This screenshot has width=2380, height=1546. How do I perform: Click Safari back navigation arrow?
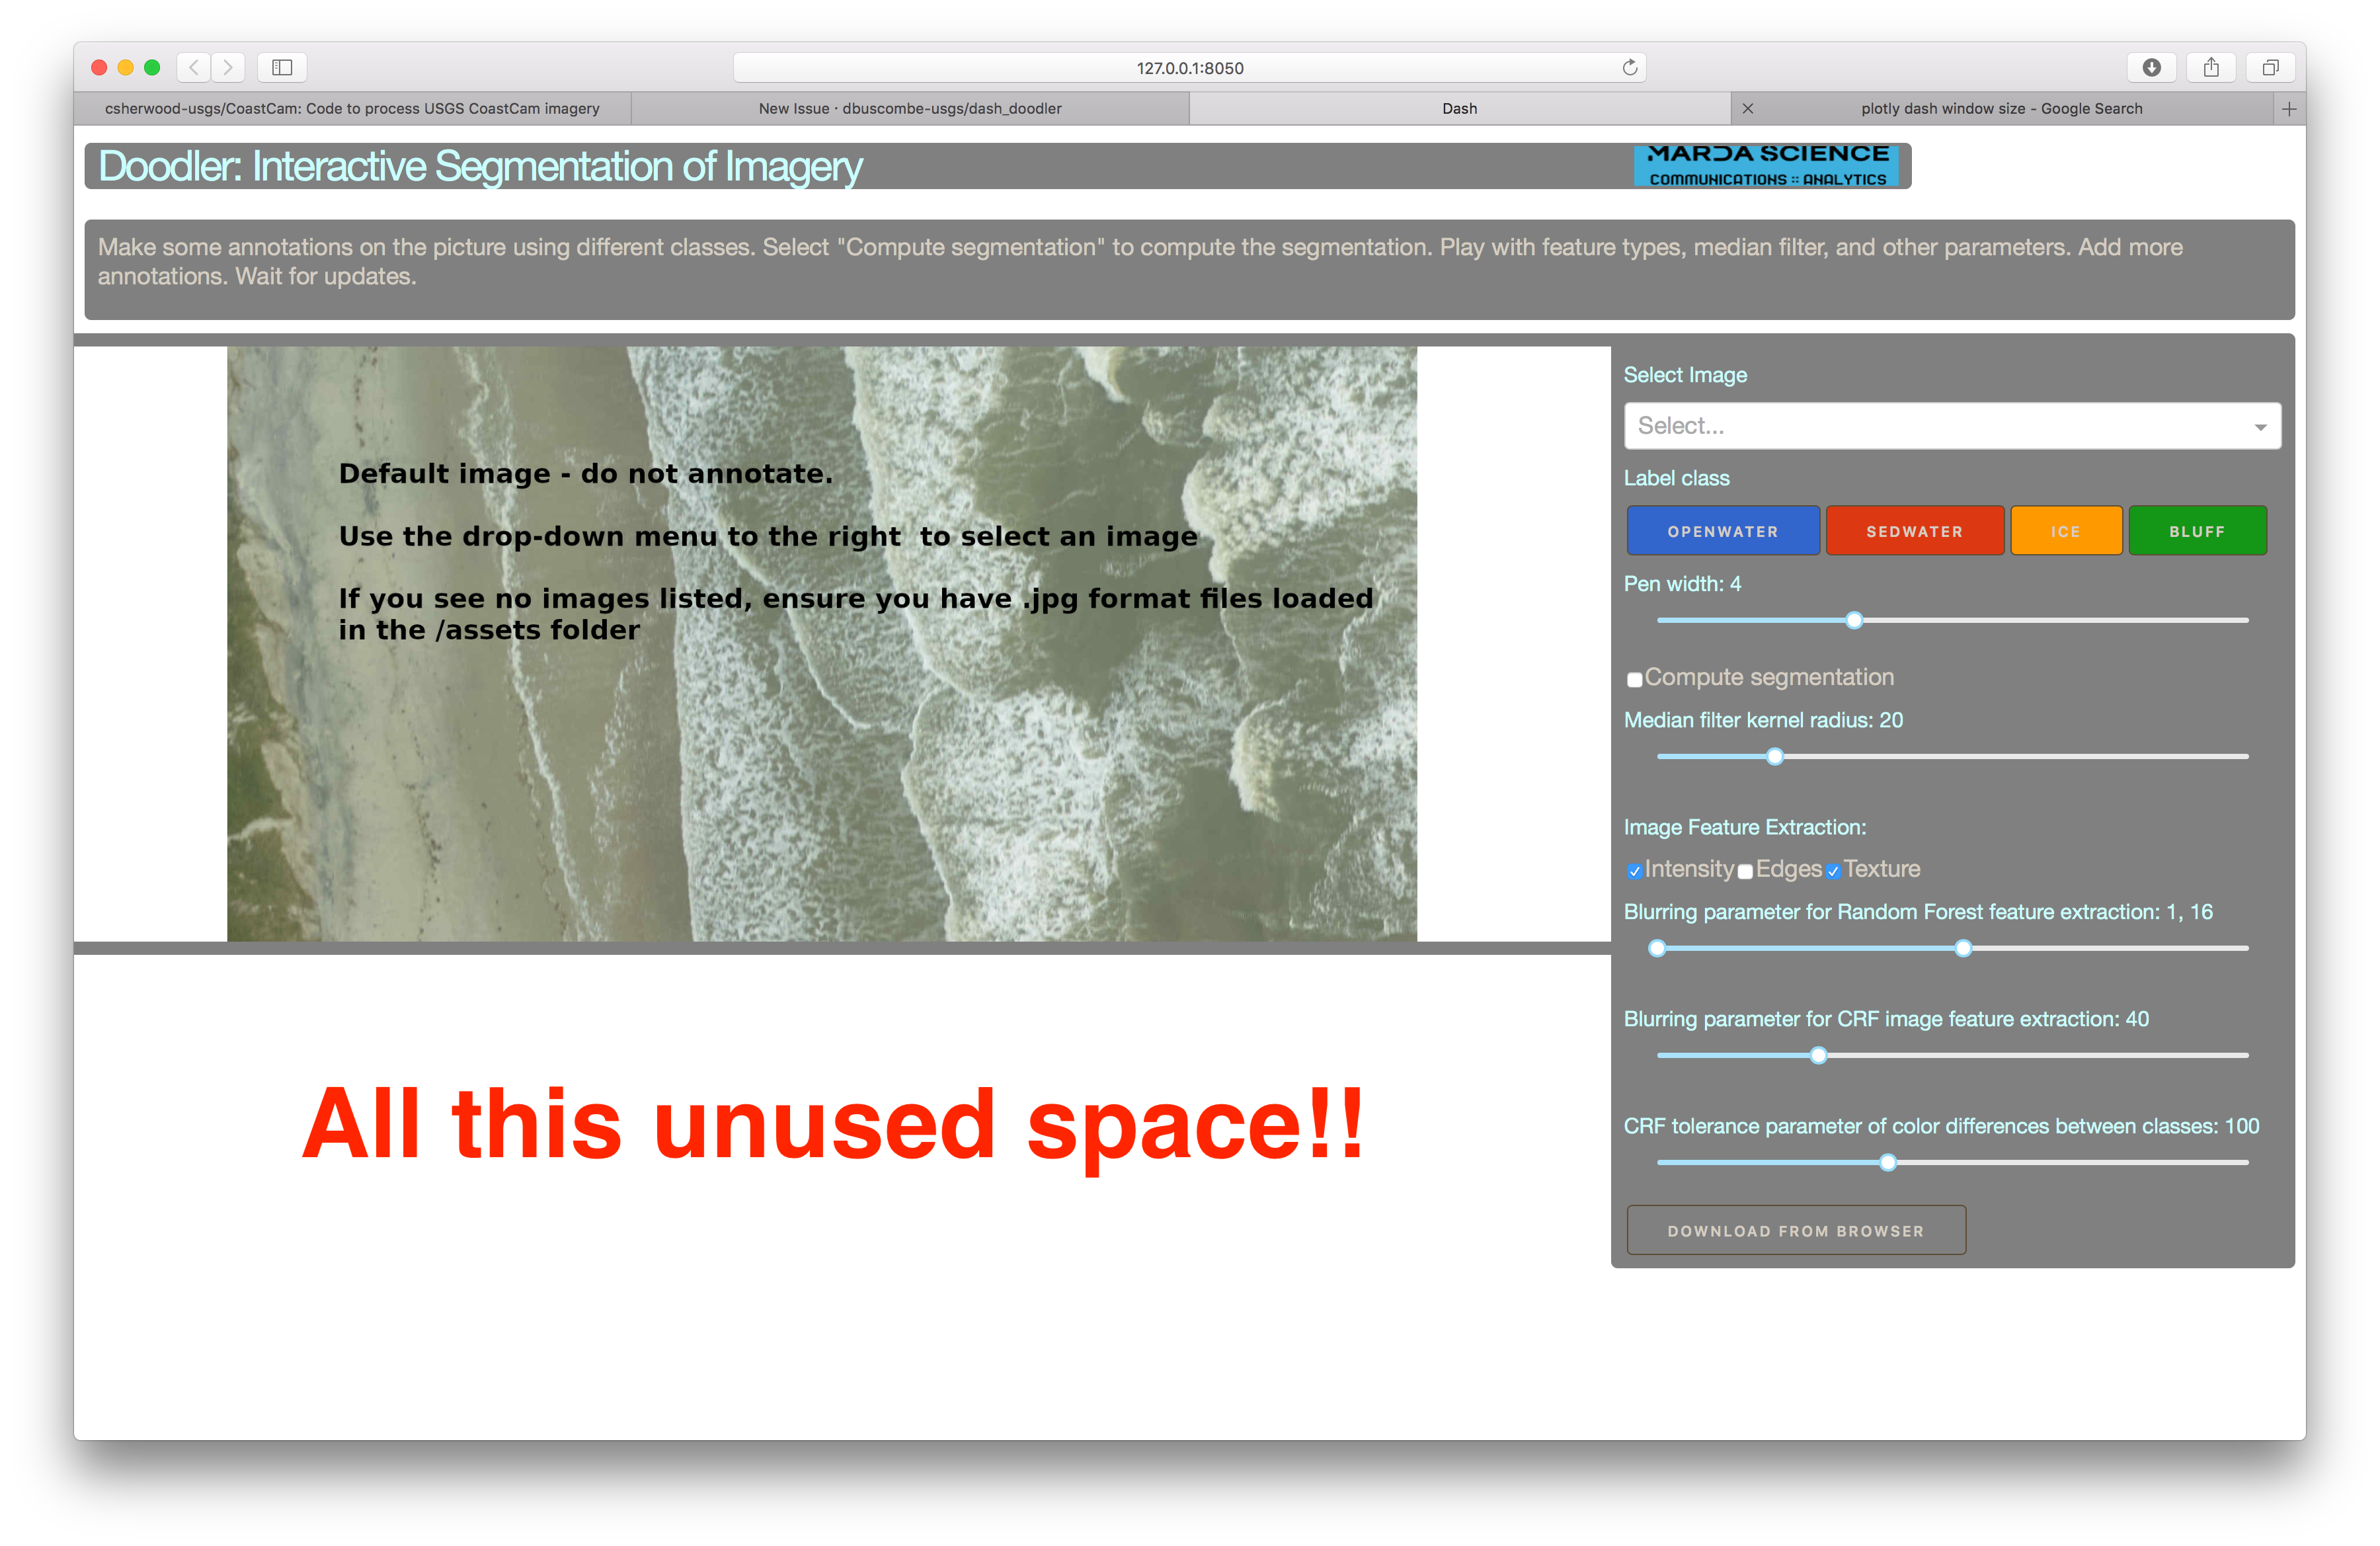(194, 67)
